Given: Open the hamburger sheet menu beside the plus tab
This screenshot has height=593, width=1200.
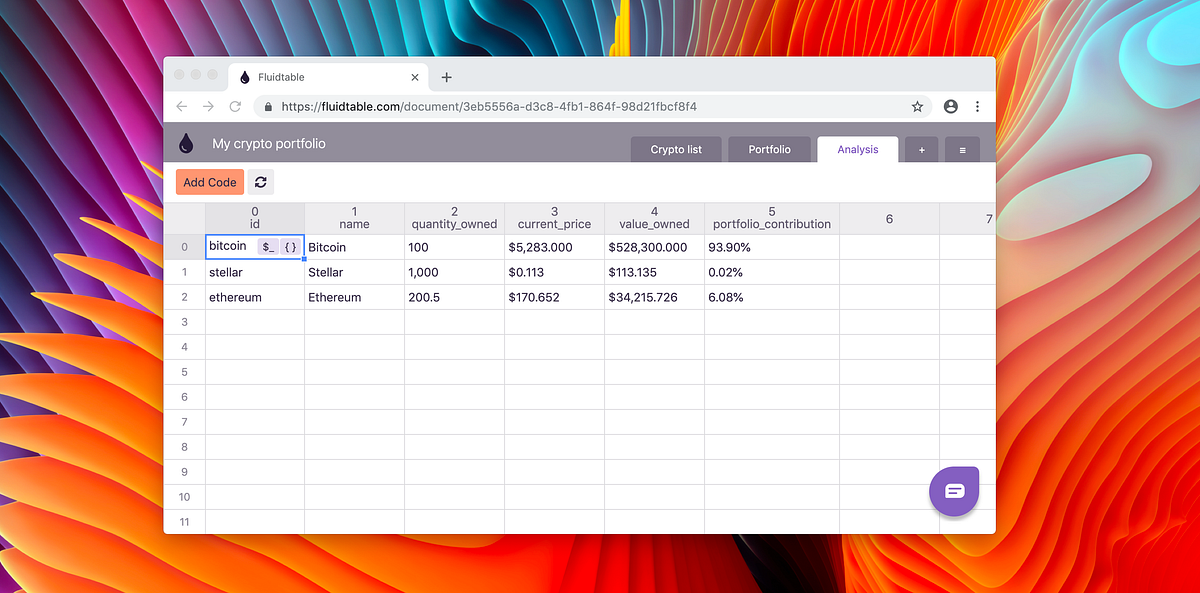Looking at the screenshot, I should (x=962, y=149).
